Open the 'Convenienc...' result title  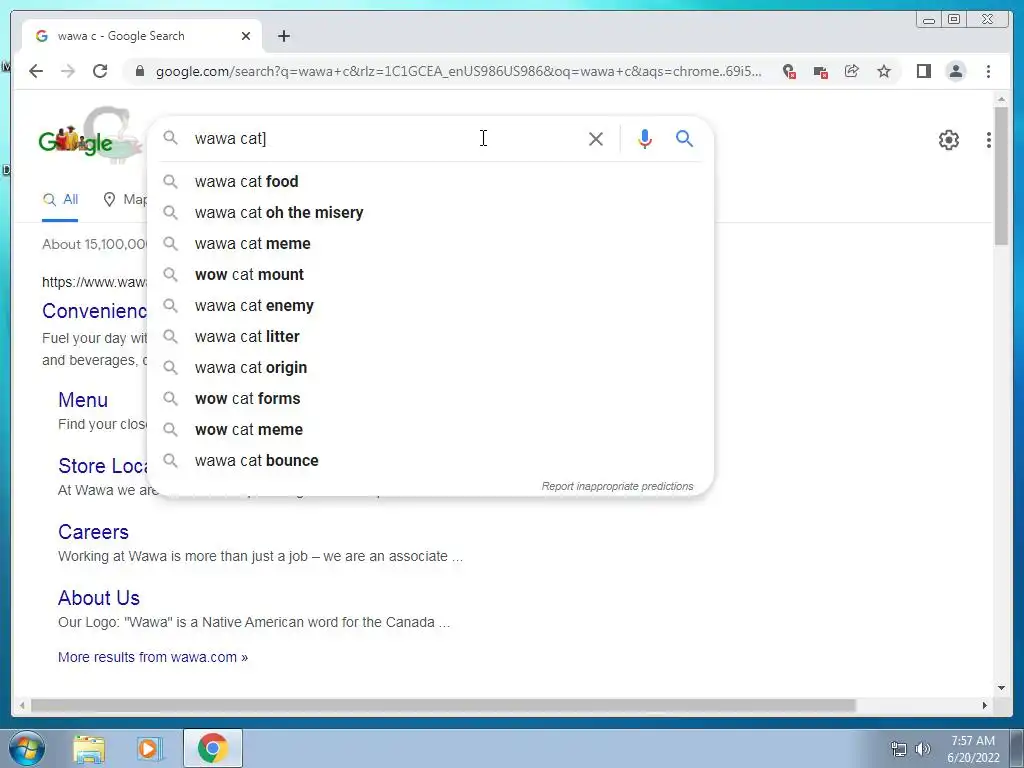point(95,311)
